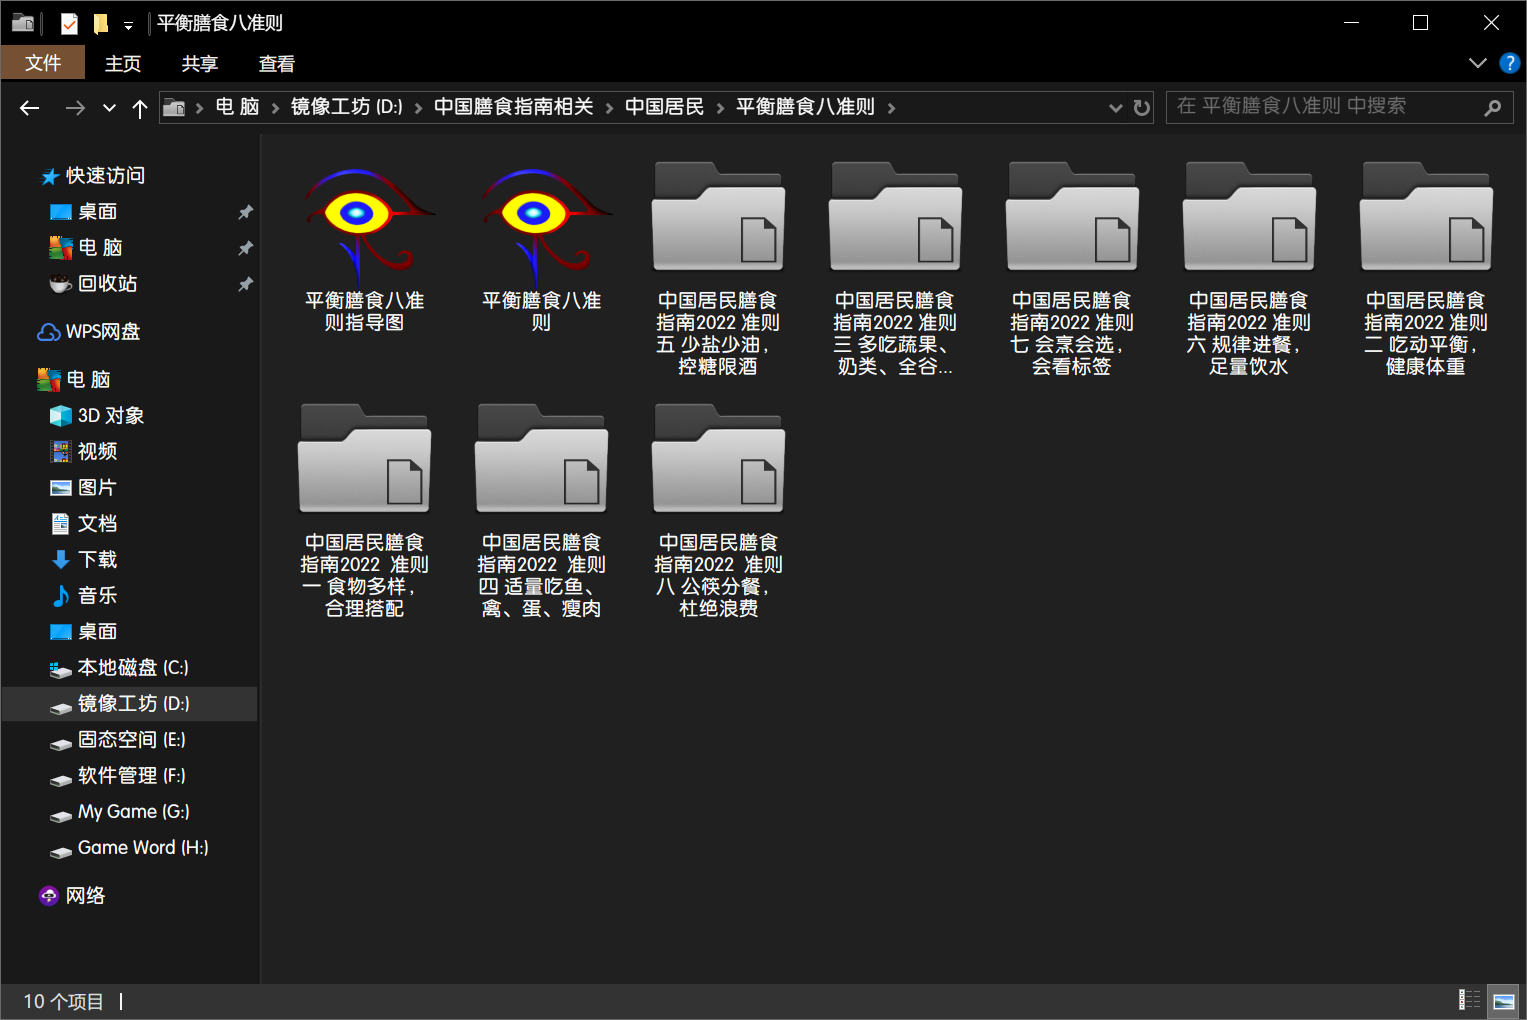This screenshot has width=1527, height=1020.
Task: Open folder 准则八 公筷分餐,杜绝浪费
Action: 718,510
